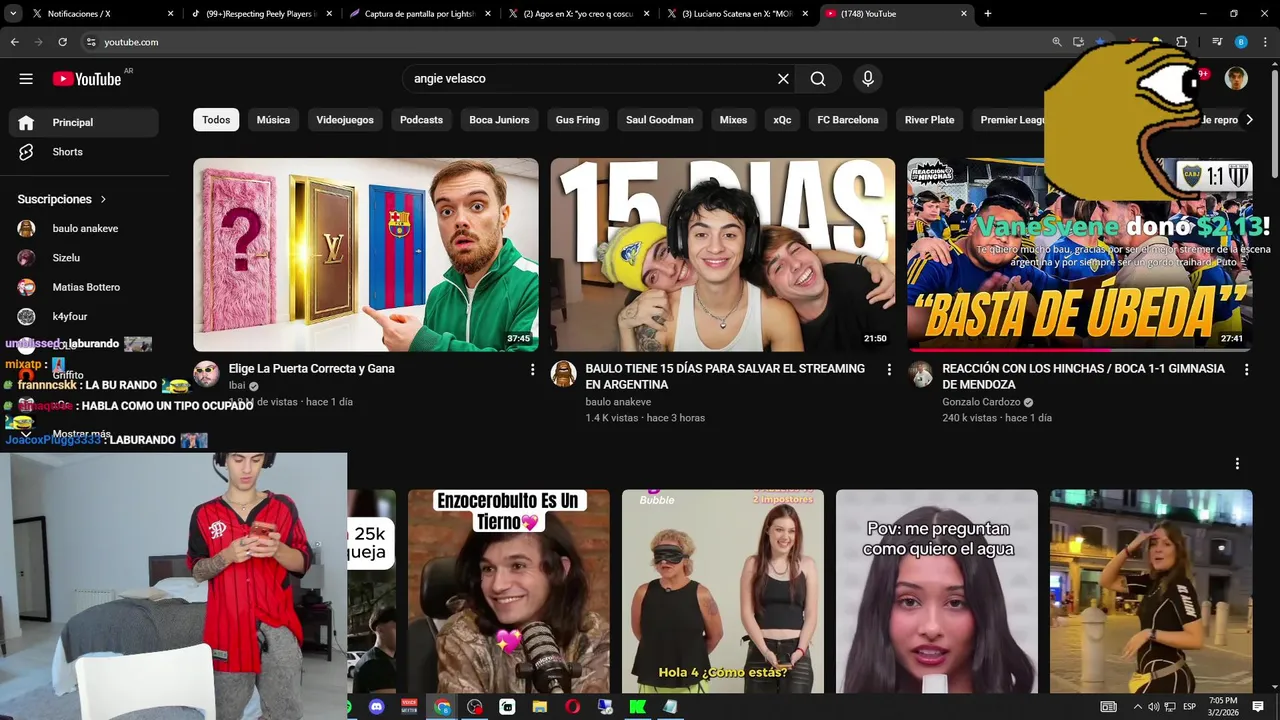Select the Gus Fring filter chip

pyautogui.click(x=578, y=120)
